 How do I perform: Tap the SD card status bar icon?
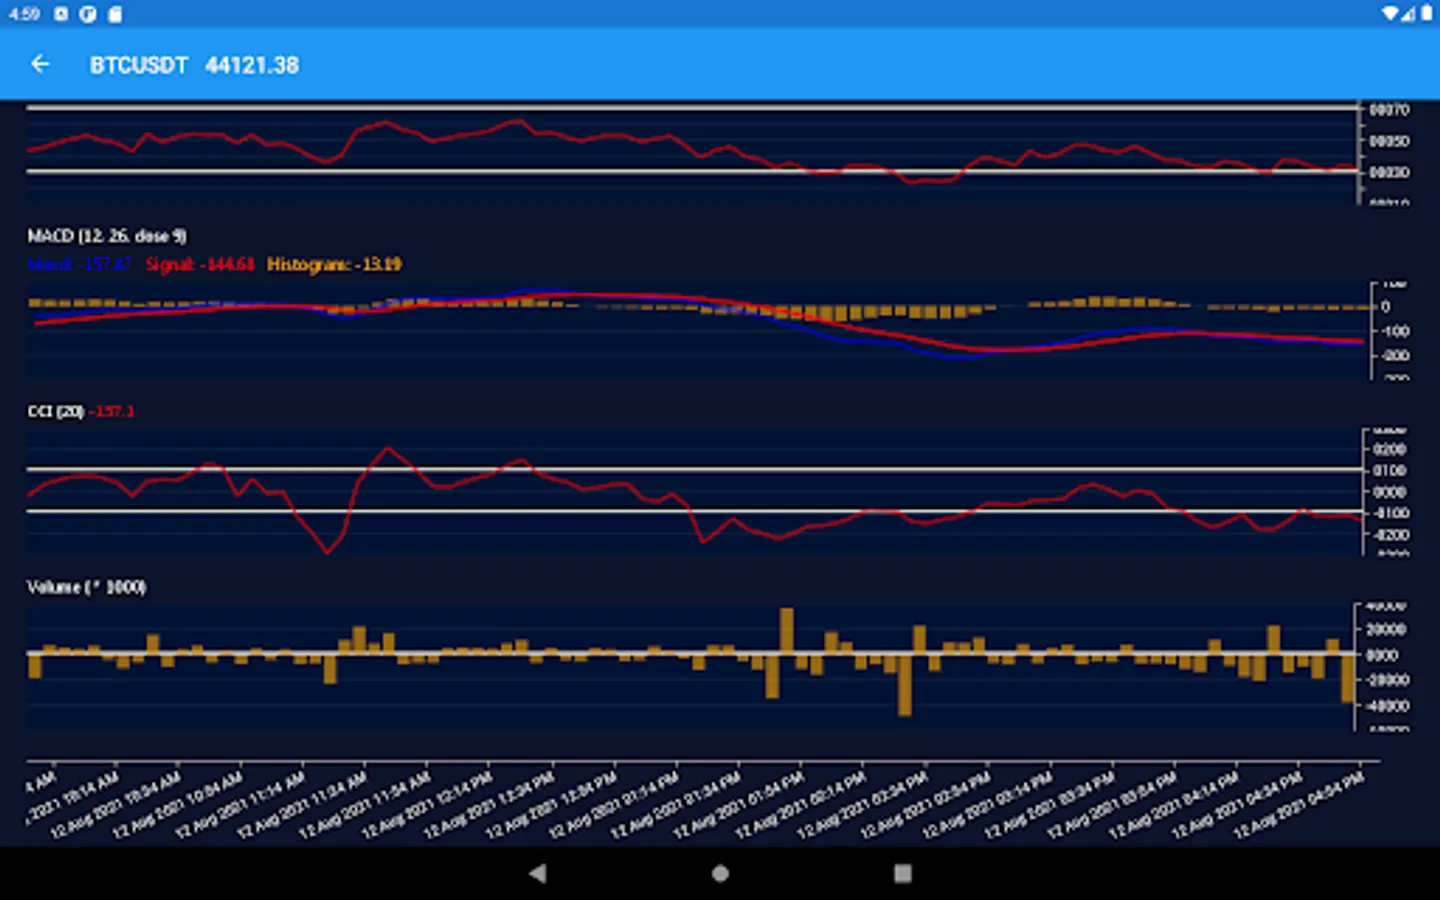pyautogui.click(x=115, y=14)
